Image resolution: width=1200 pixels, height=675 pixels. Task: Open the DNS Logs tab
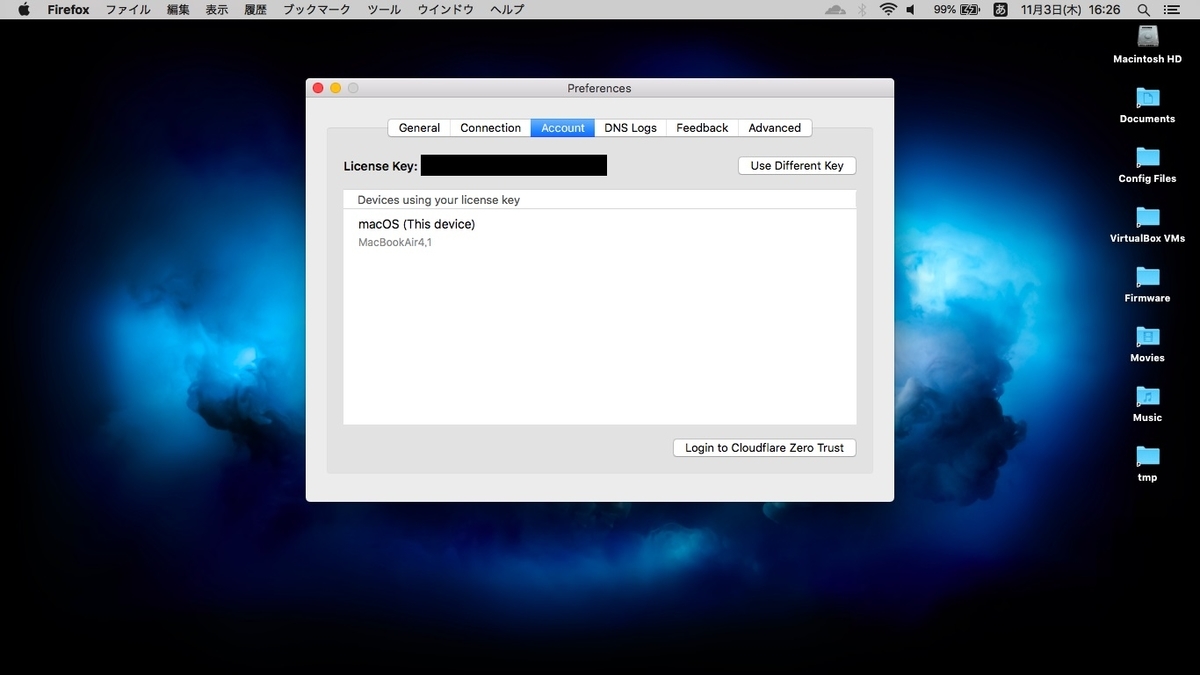click(x=630, y=128)
